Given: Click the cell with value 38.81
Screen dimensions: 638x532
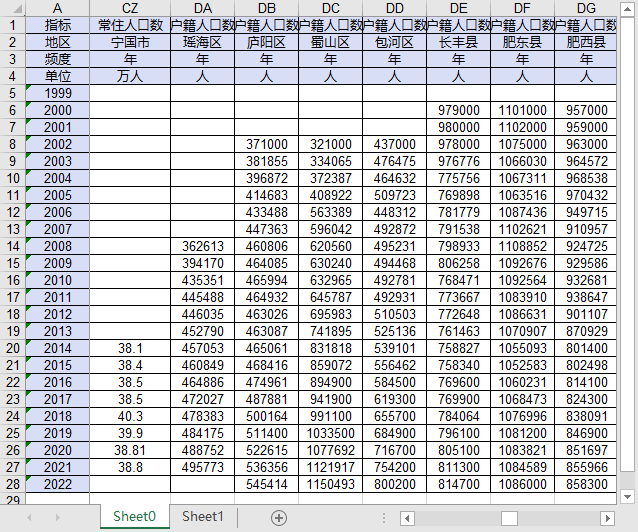Looking at the screenshot, I should [x=130, y=450].
